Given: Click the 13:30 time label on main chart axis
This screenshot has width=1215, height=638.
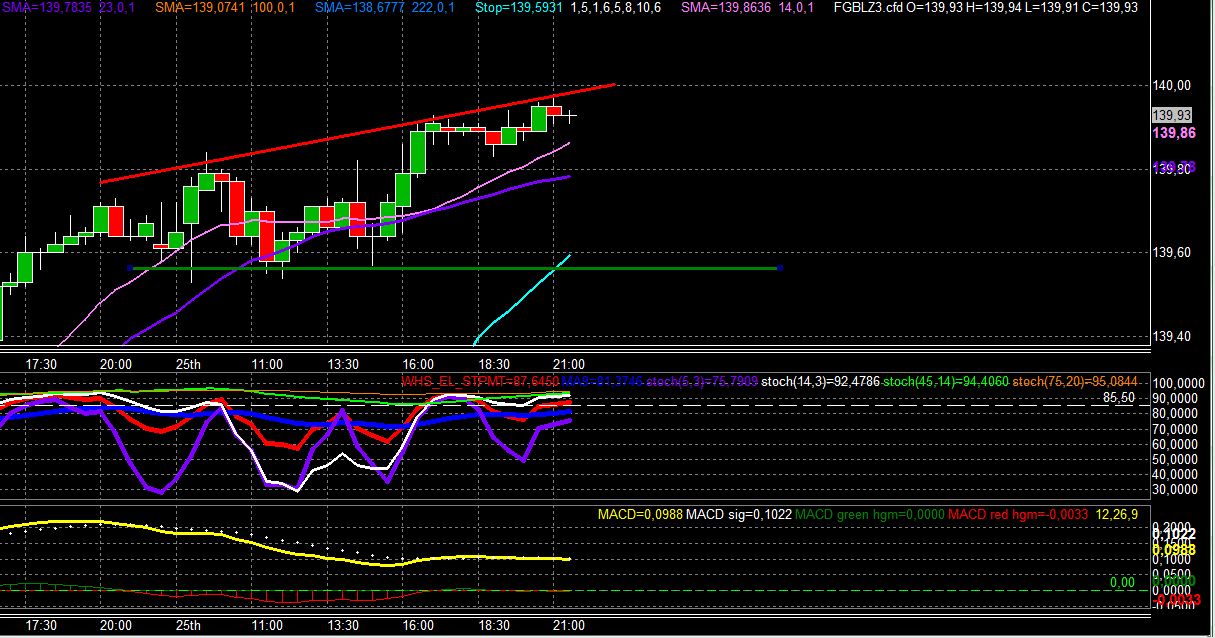Looking at the screenshot, I should click(x=342, y=363).
